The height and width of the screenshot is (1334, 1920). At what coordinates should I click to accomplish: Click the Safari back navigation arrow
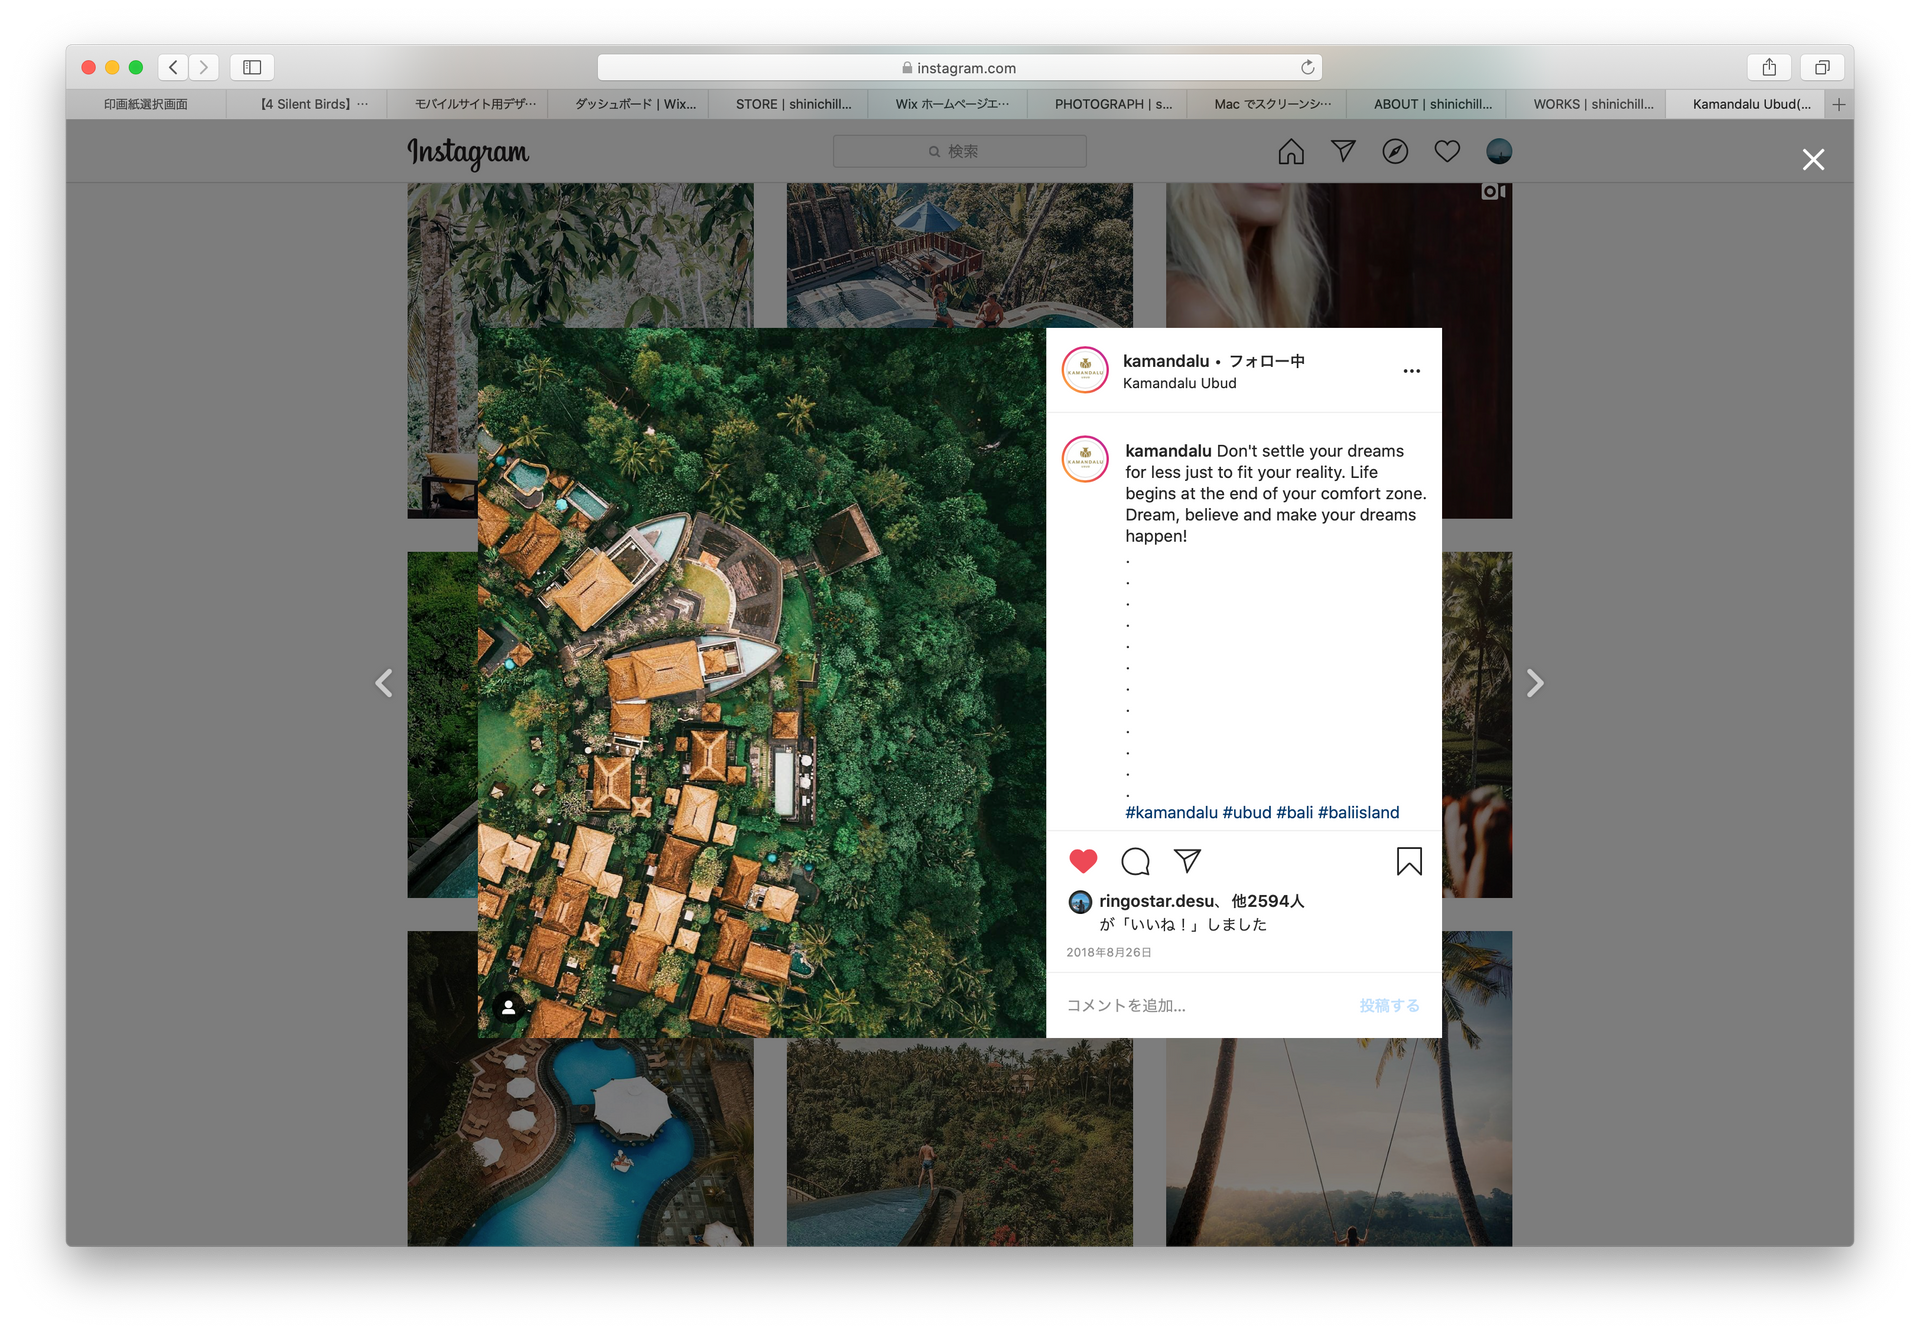point(173,67)
